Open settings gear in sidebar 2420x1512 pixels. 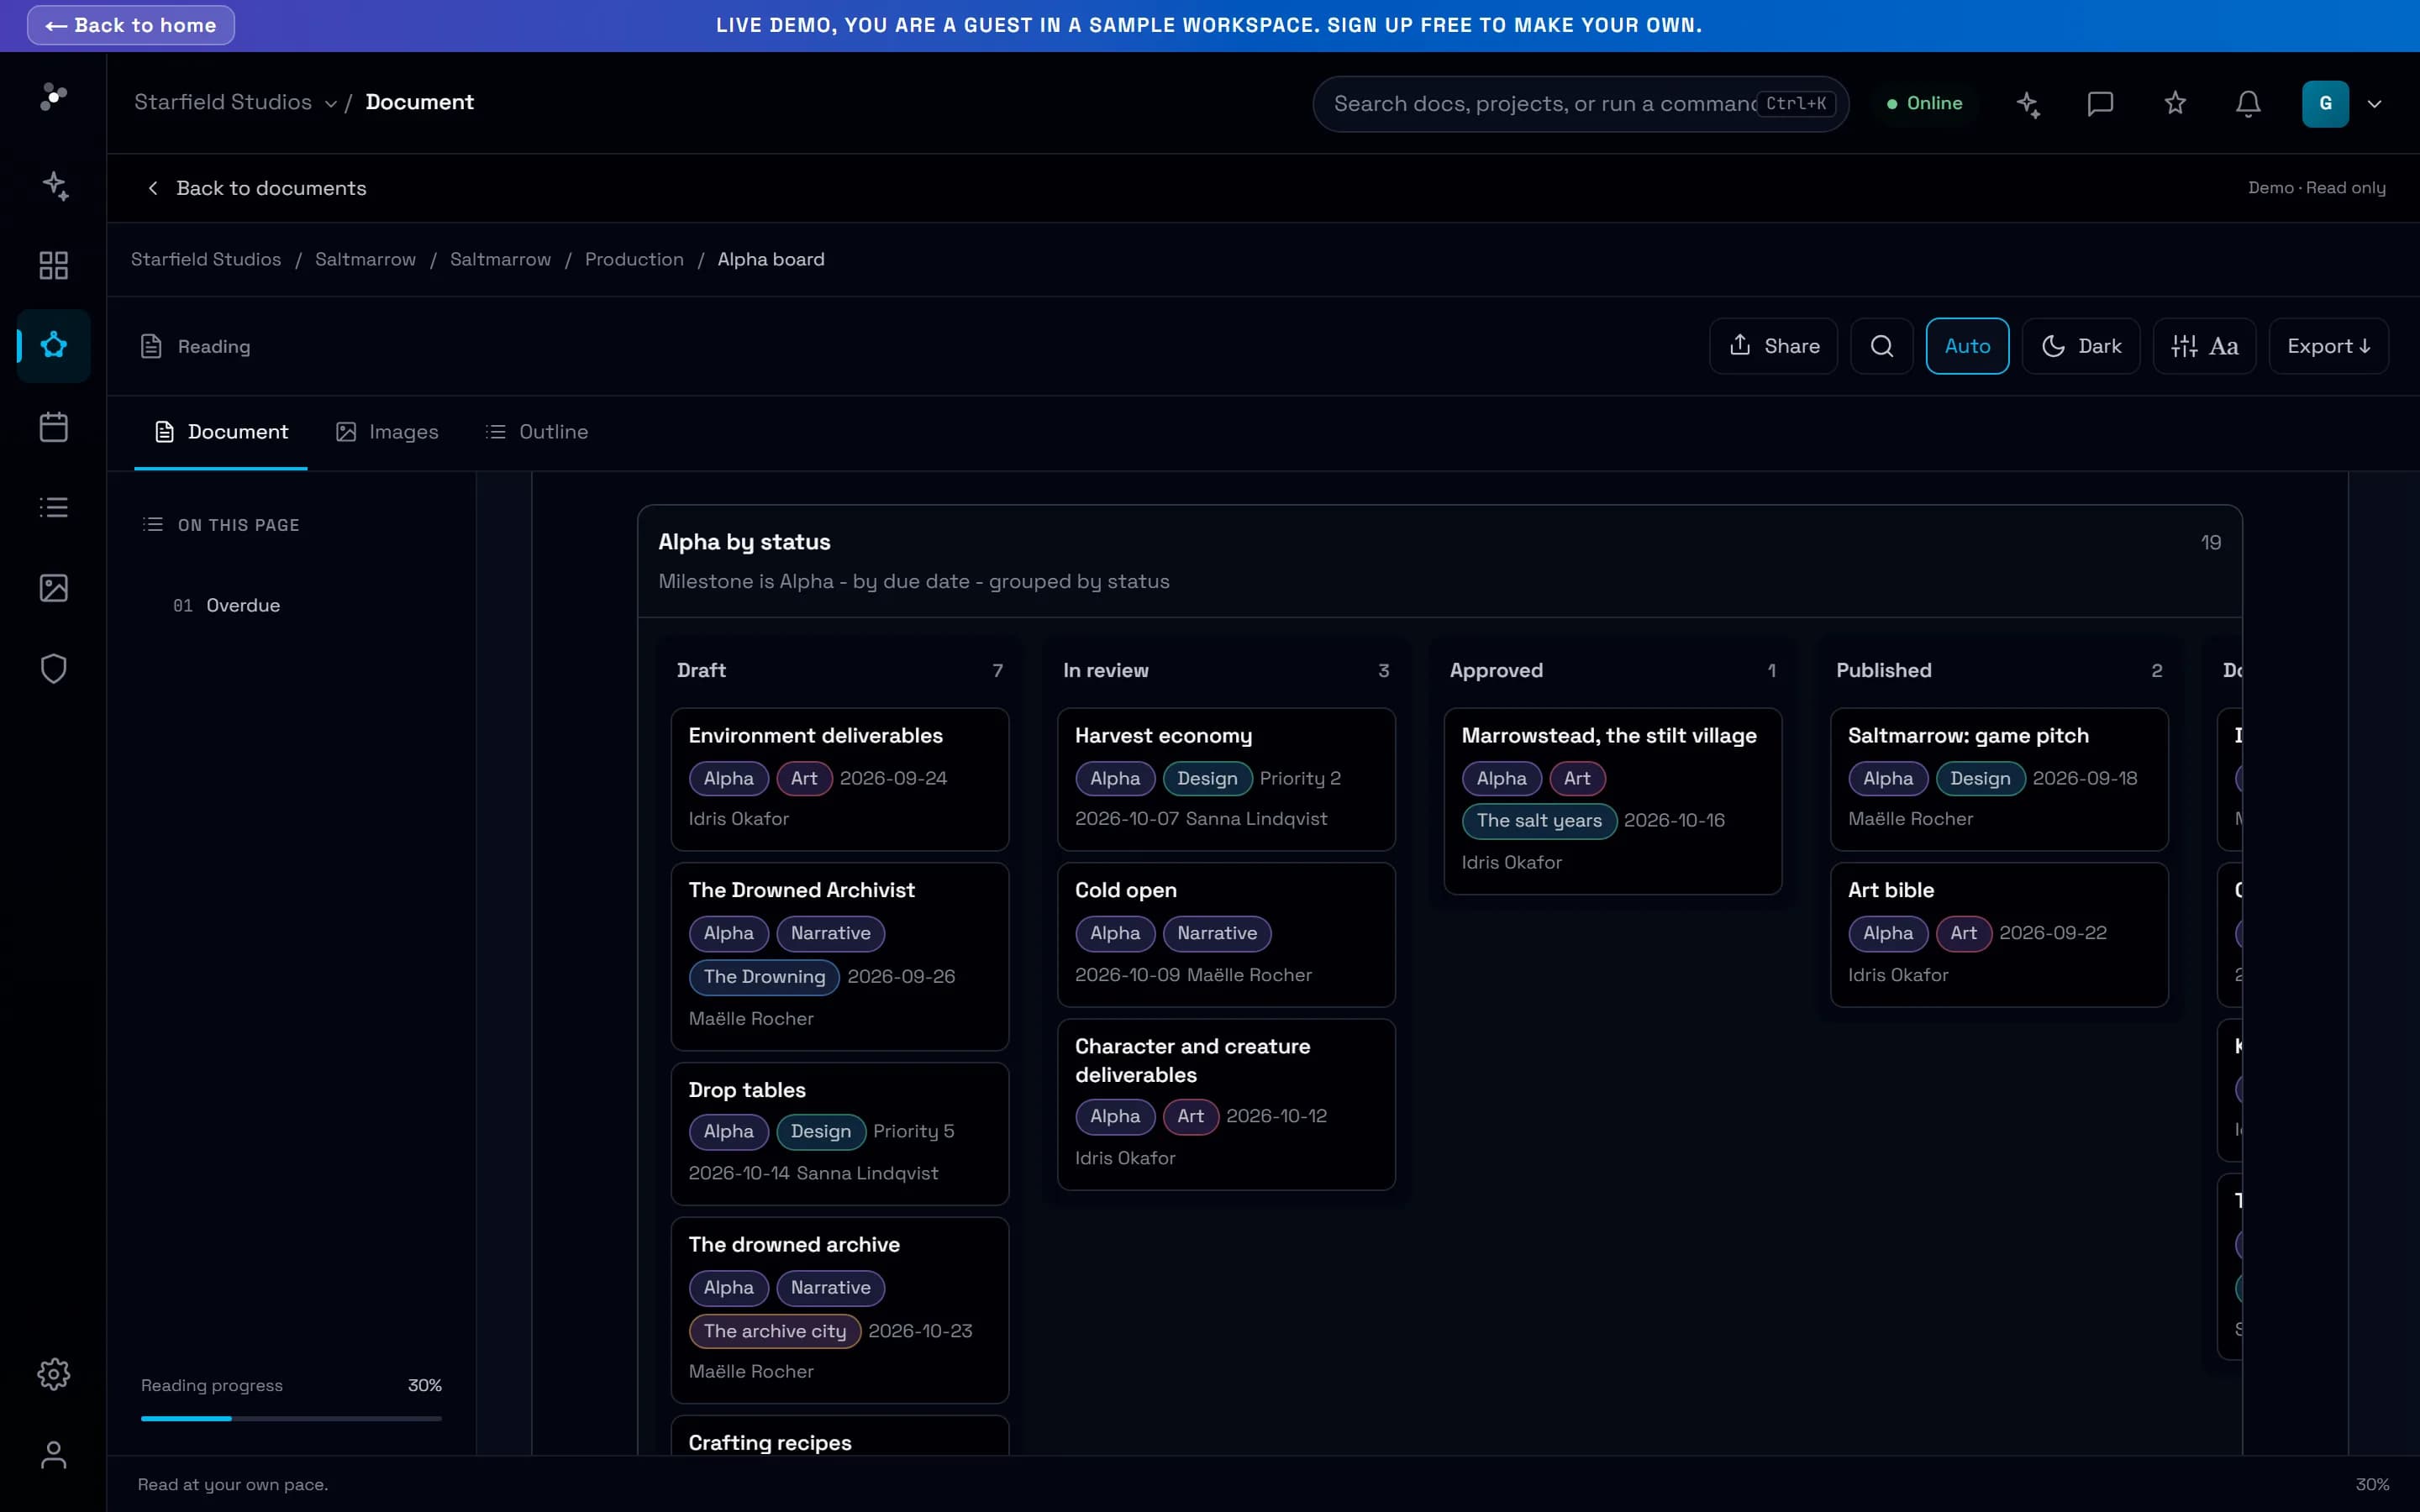(54, 1374)
